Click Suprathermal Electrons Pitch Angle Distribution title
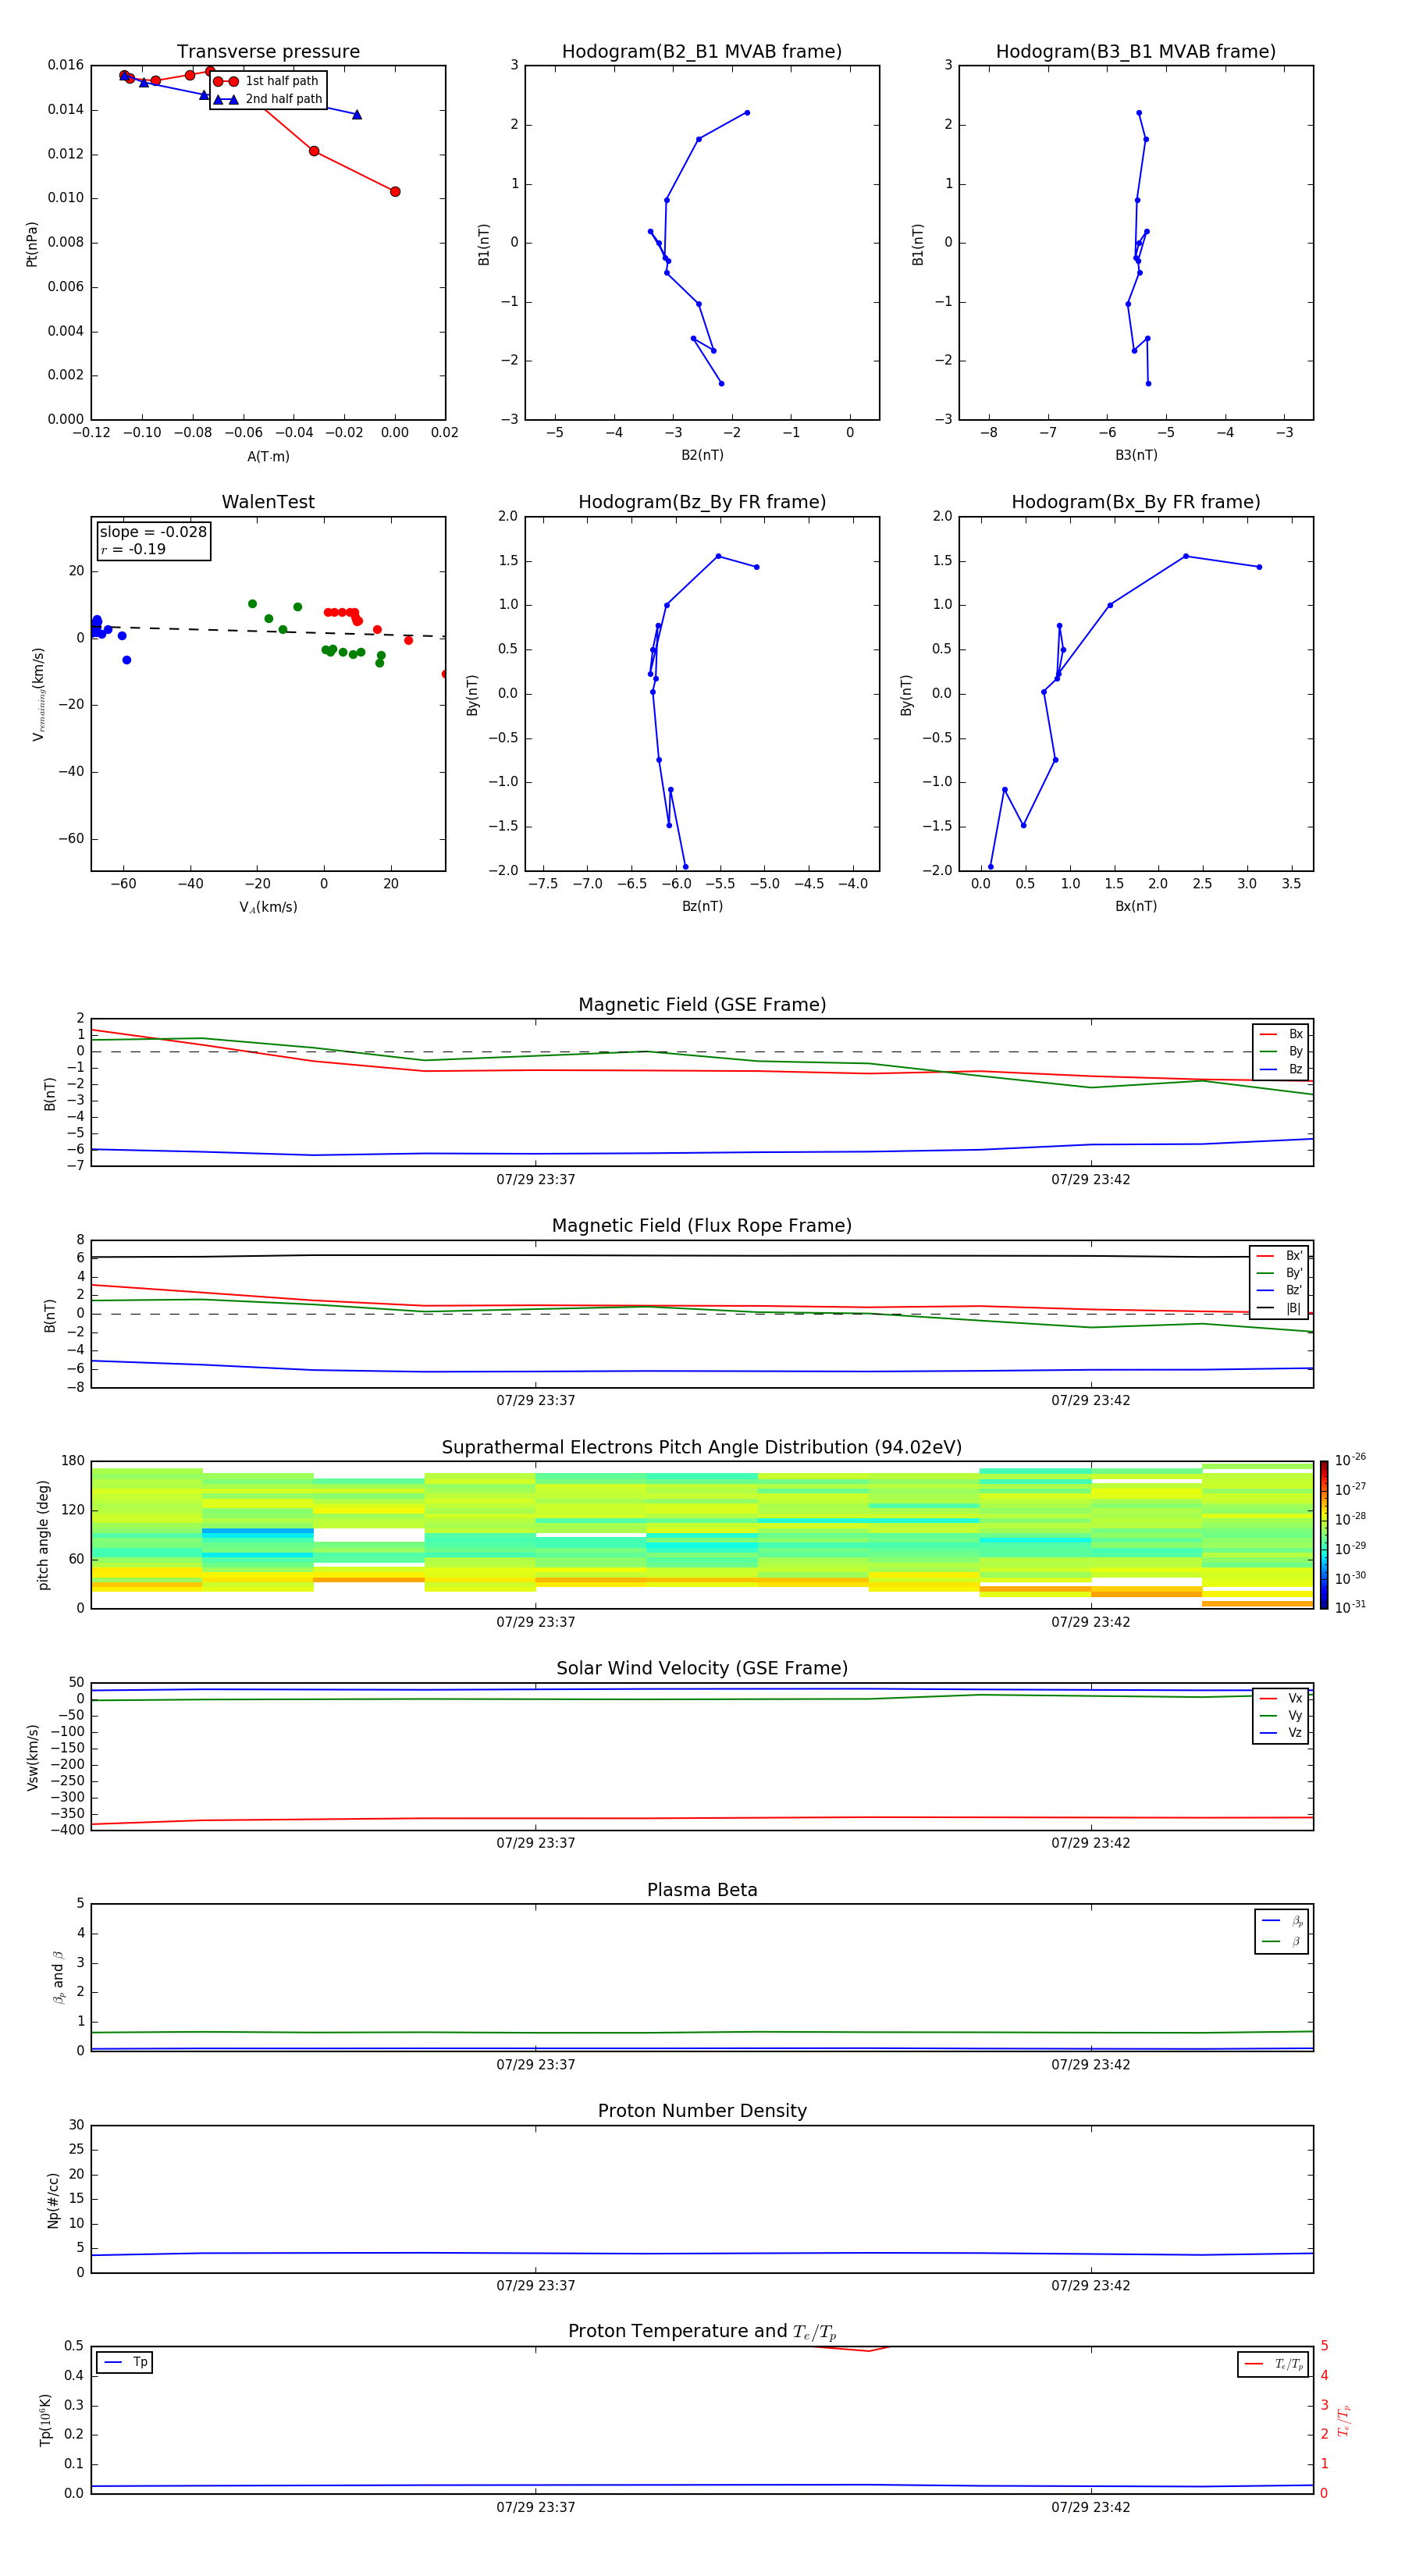 pyautogui.click(x=702, y=1448)
